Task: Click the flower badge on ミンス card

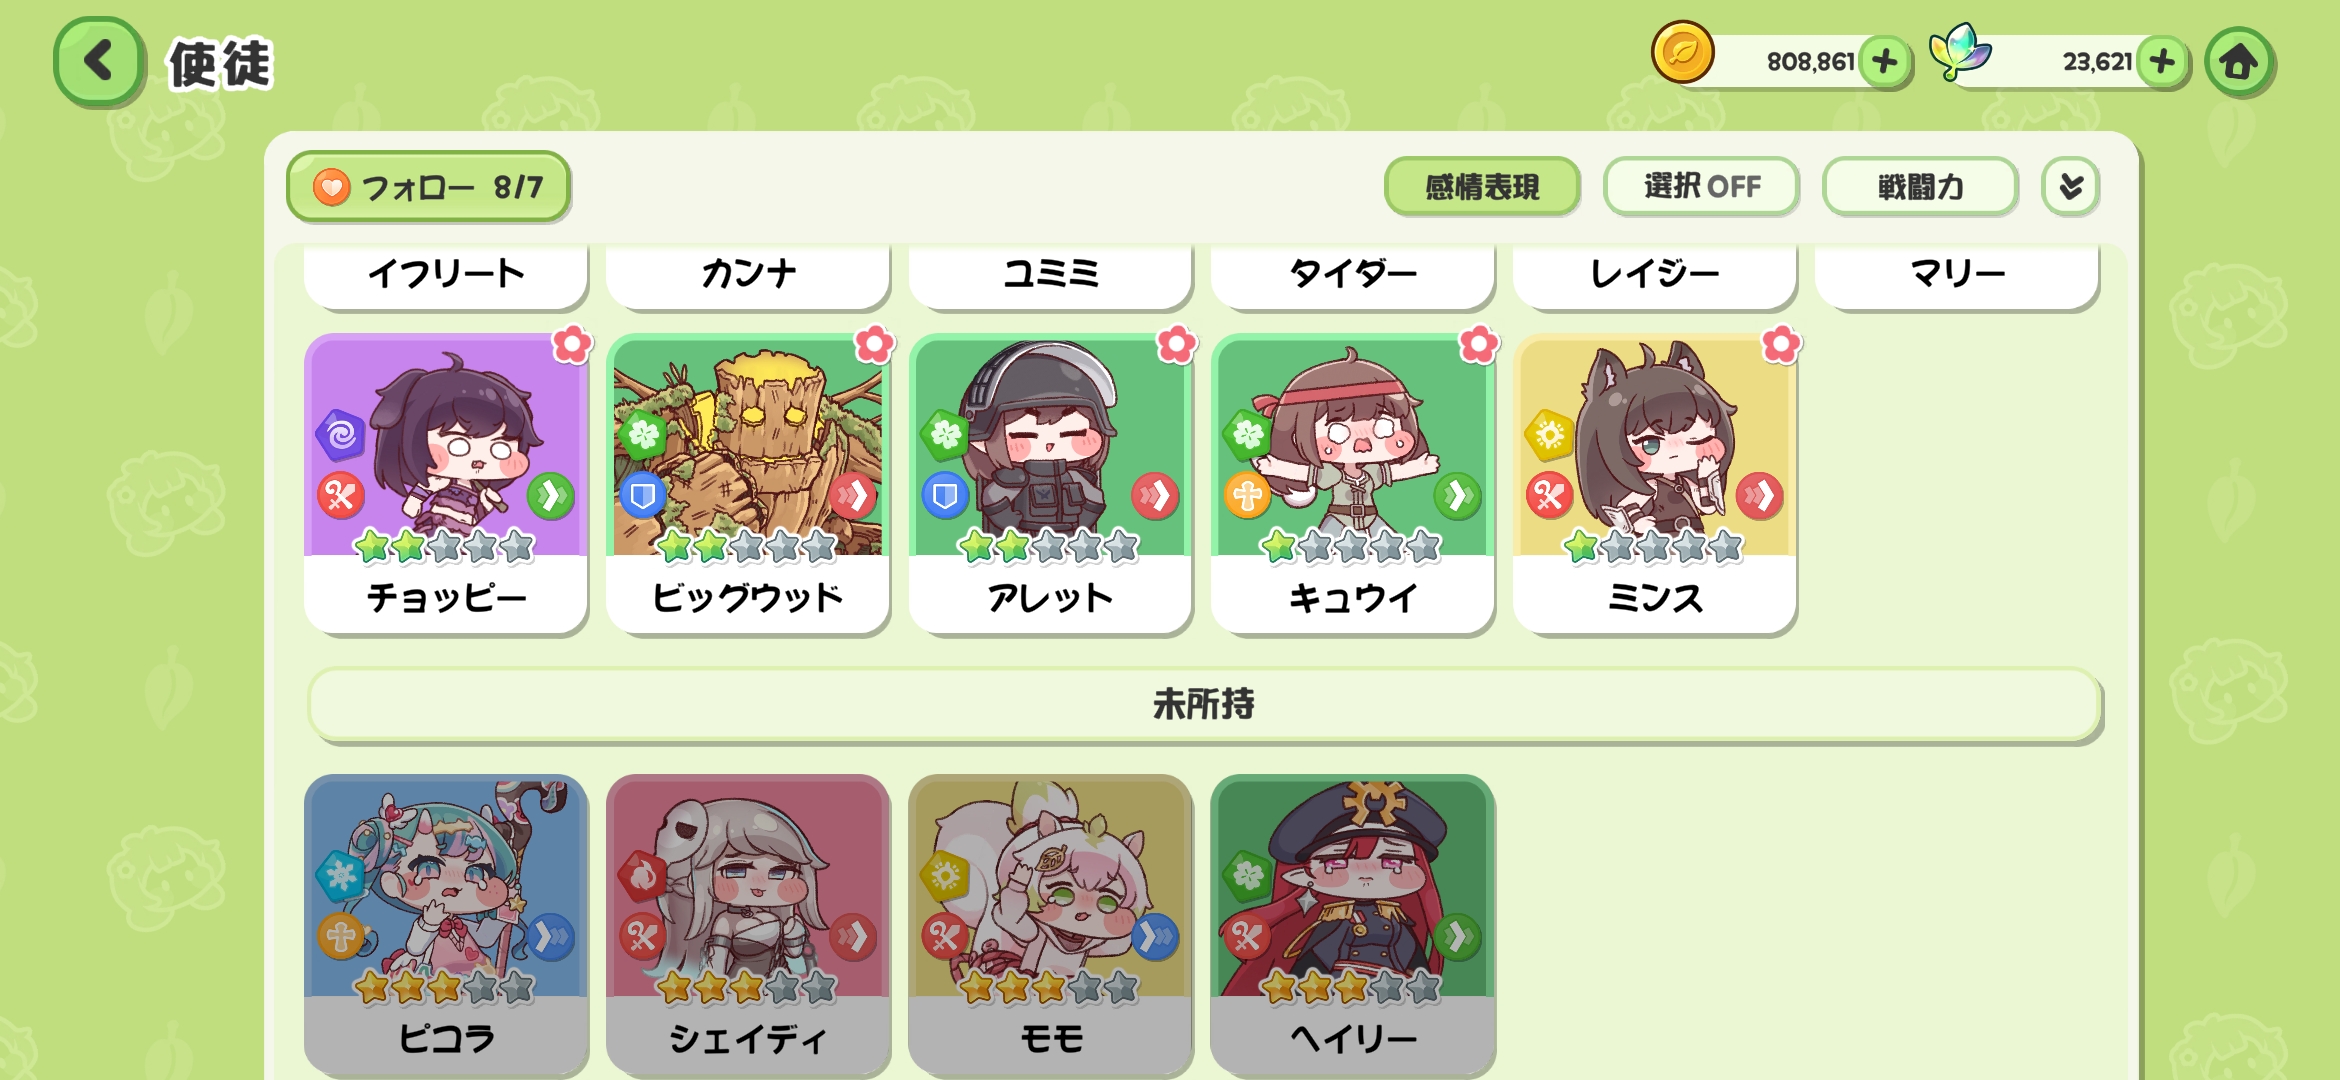Action: coord(1781,344)
